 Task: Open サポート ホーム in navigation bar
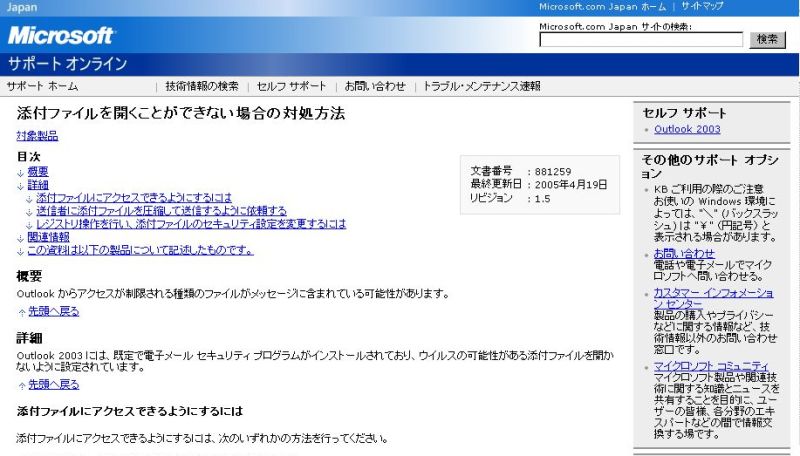point(42,86)
